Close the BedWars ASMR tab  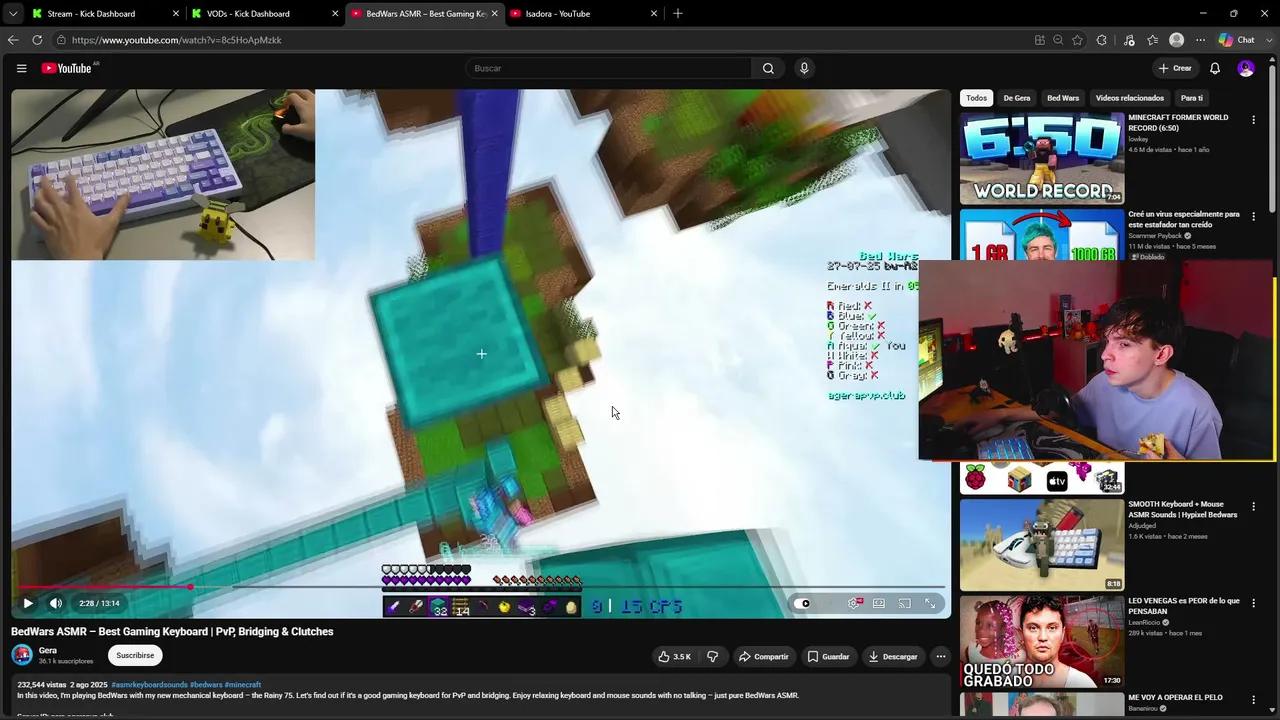tap(494, 14)
